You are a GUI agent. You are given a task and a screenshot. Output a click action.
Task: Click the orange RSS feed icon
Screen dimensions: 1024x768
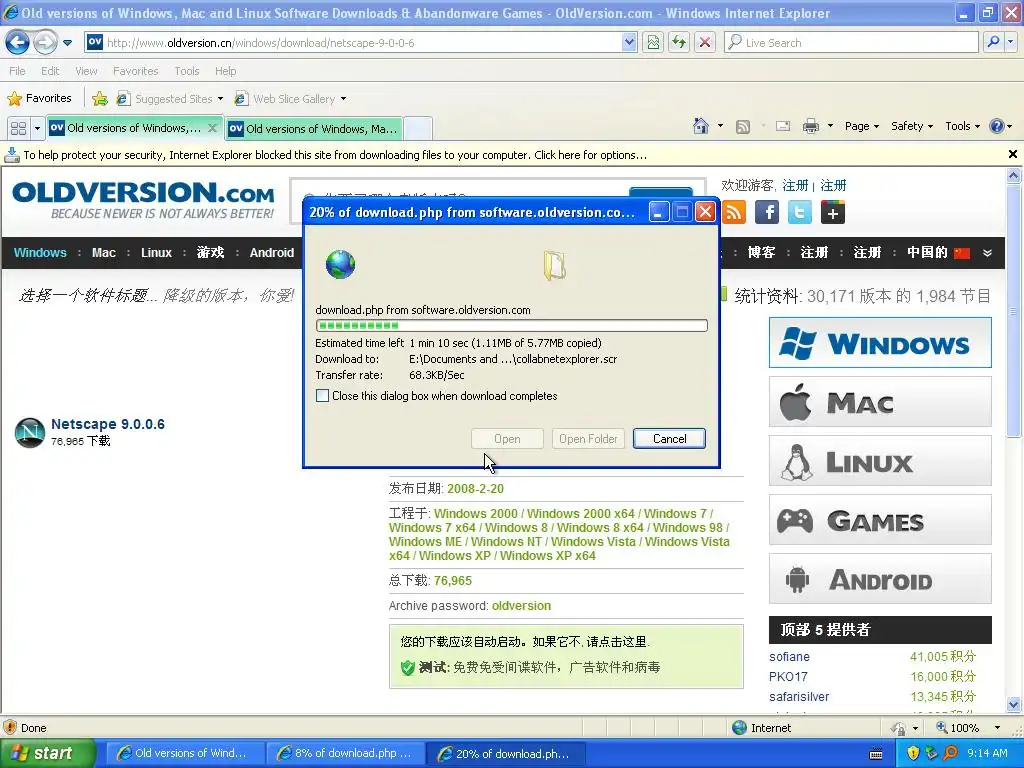734,212
